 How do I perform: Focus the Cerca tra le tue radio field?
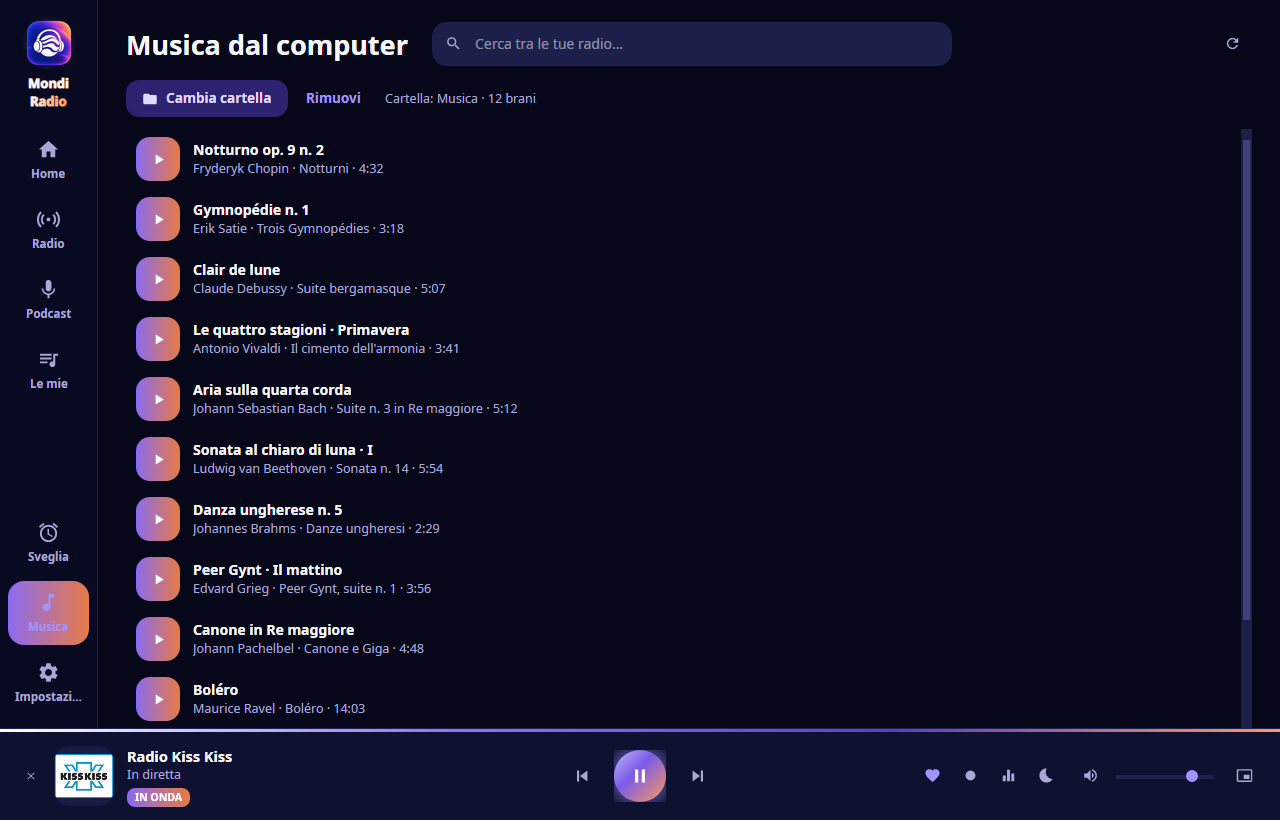tap(692, 44)
